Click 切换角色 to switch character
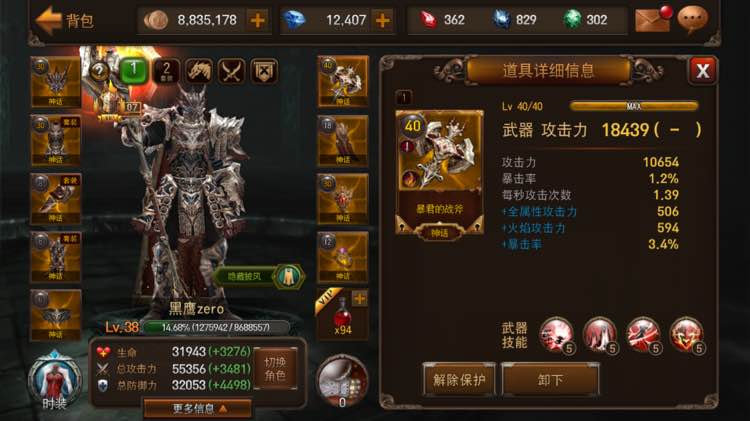 (x=275, y=369)
